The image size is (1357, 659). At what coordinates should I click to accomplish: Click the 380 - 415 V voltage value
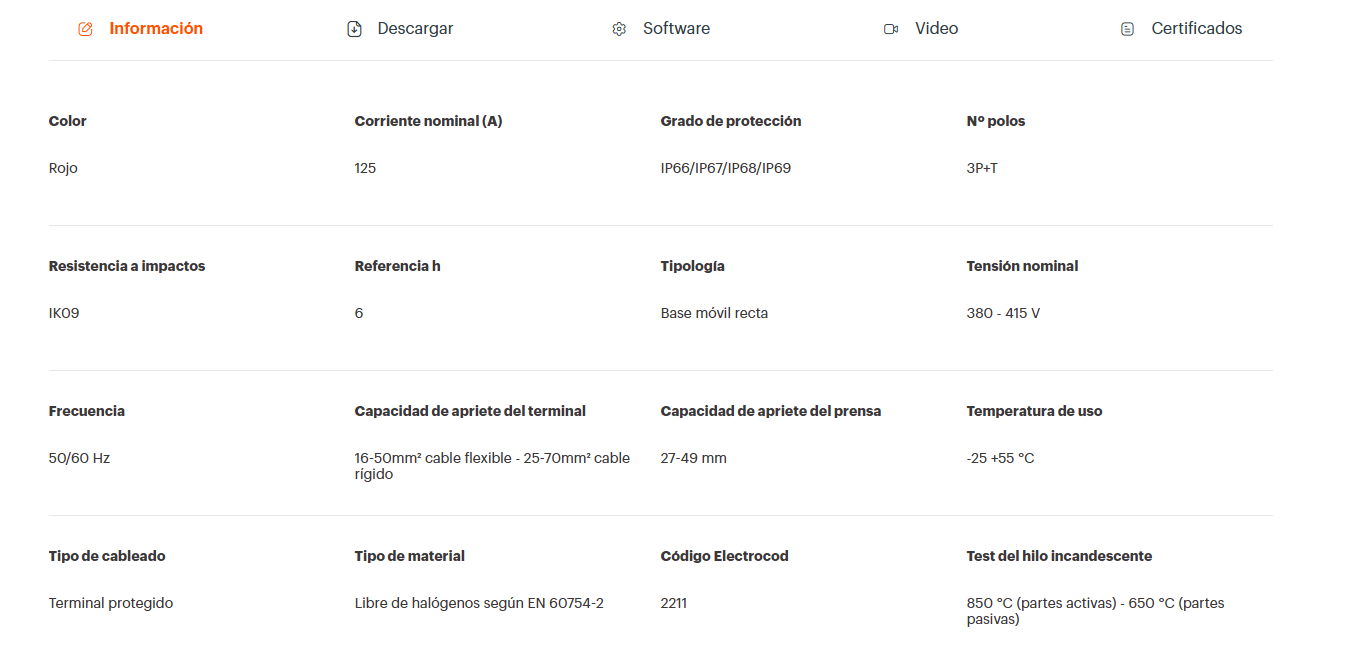[1003, 313]
